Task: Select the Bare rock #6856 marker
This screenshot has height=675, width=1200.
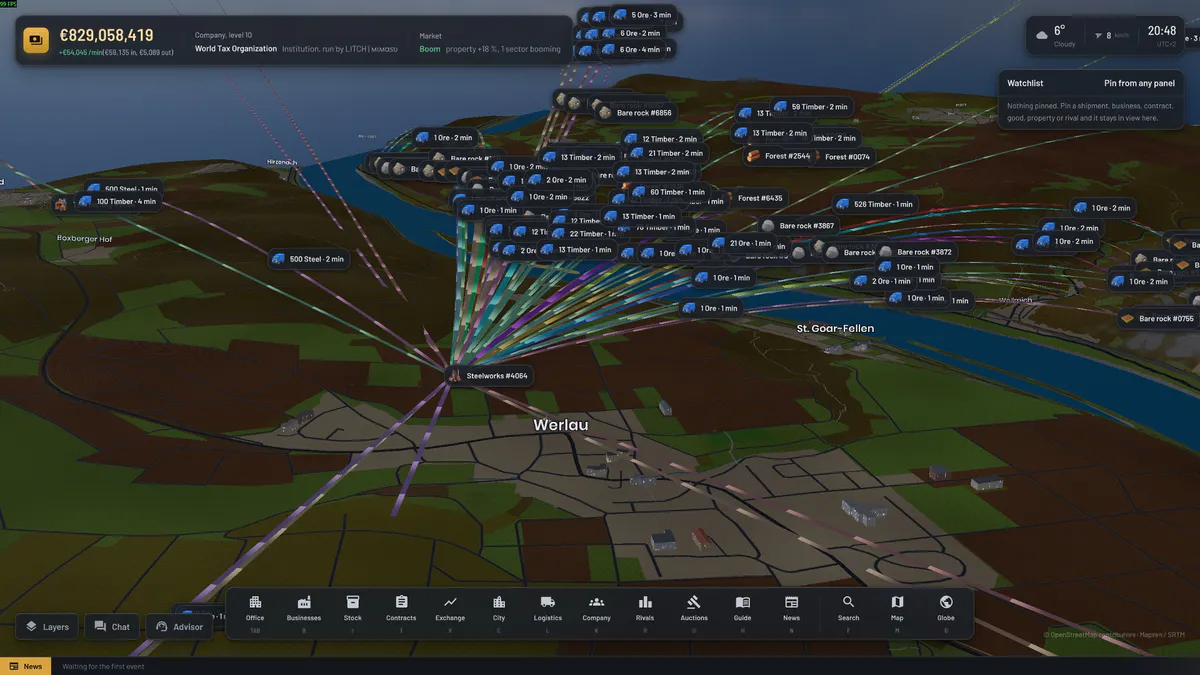Action: (636, 113)
